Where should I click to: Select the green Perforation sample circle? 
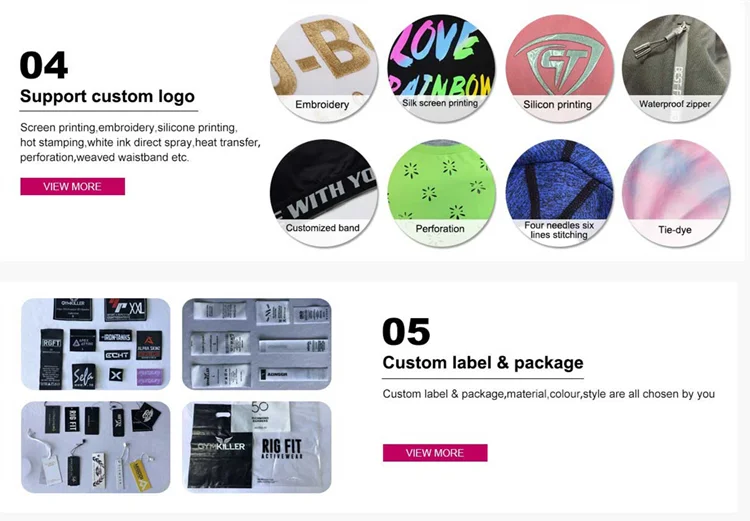pyautogui.click(x=441, y=192)
